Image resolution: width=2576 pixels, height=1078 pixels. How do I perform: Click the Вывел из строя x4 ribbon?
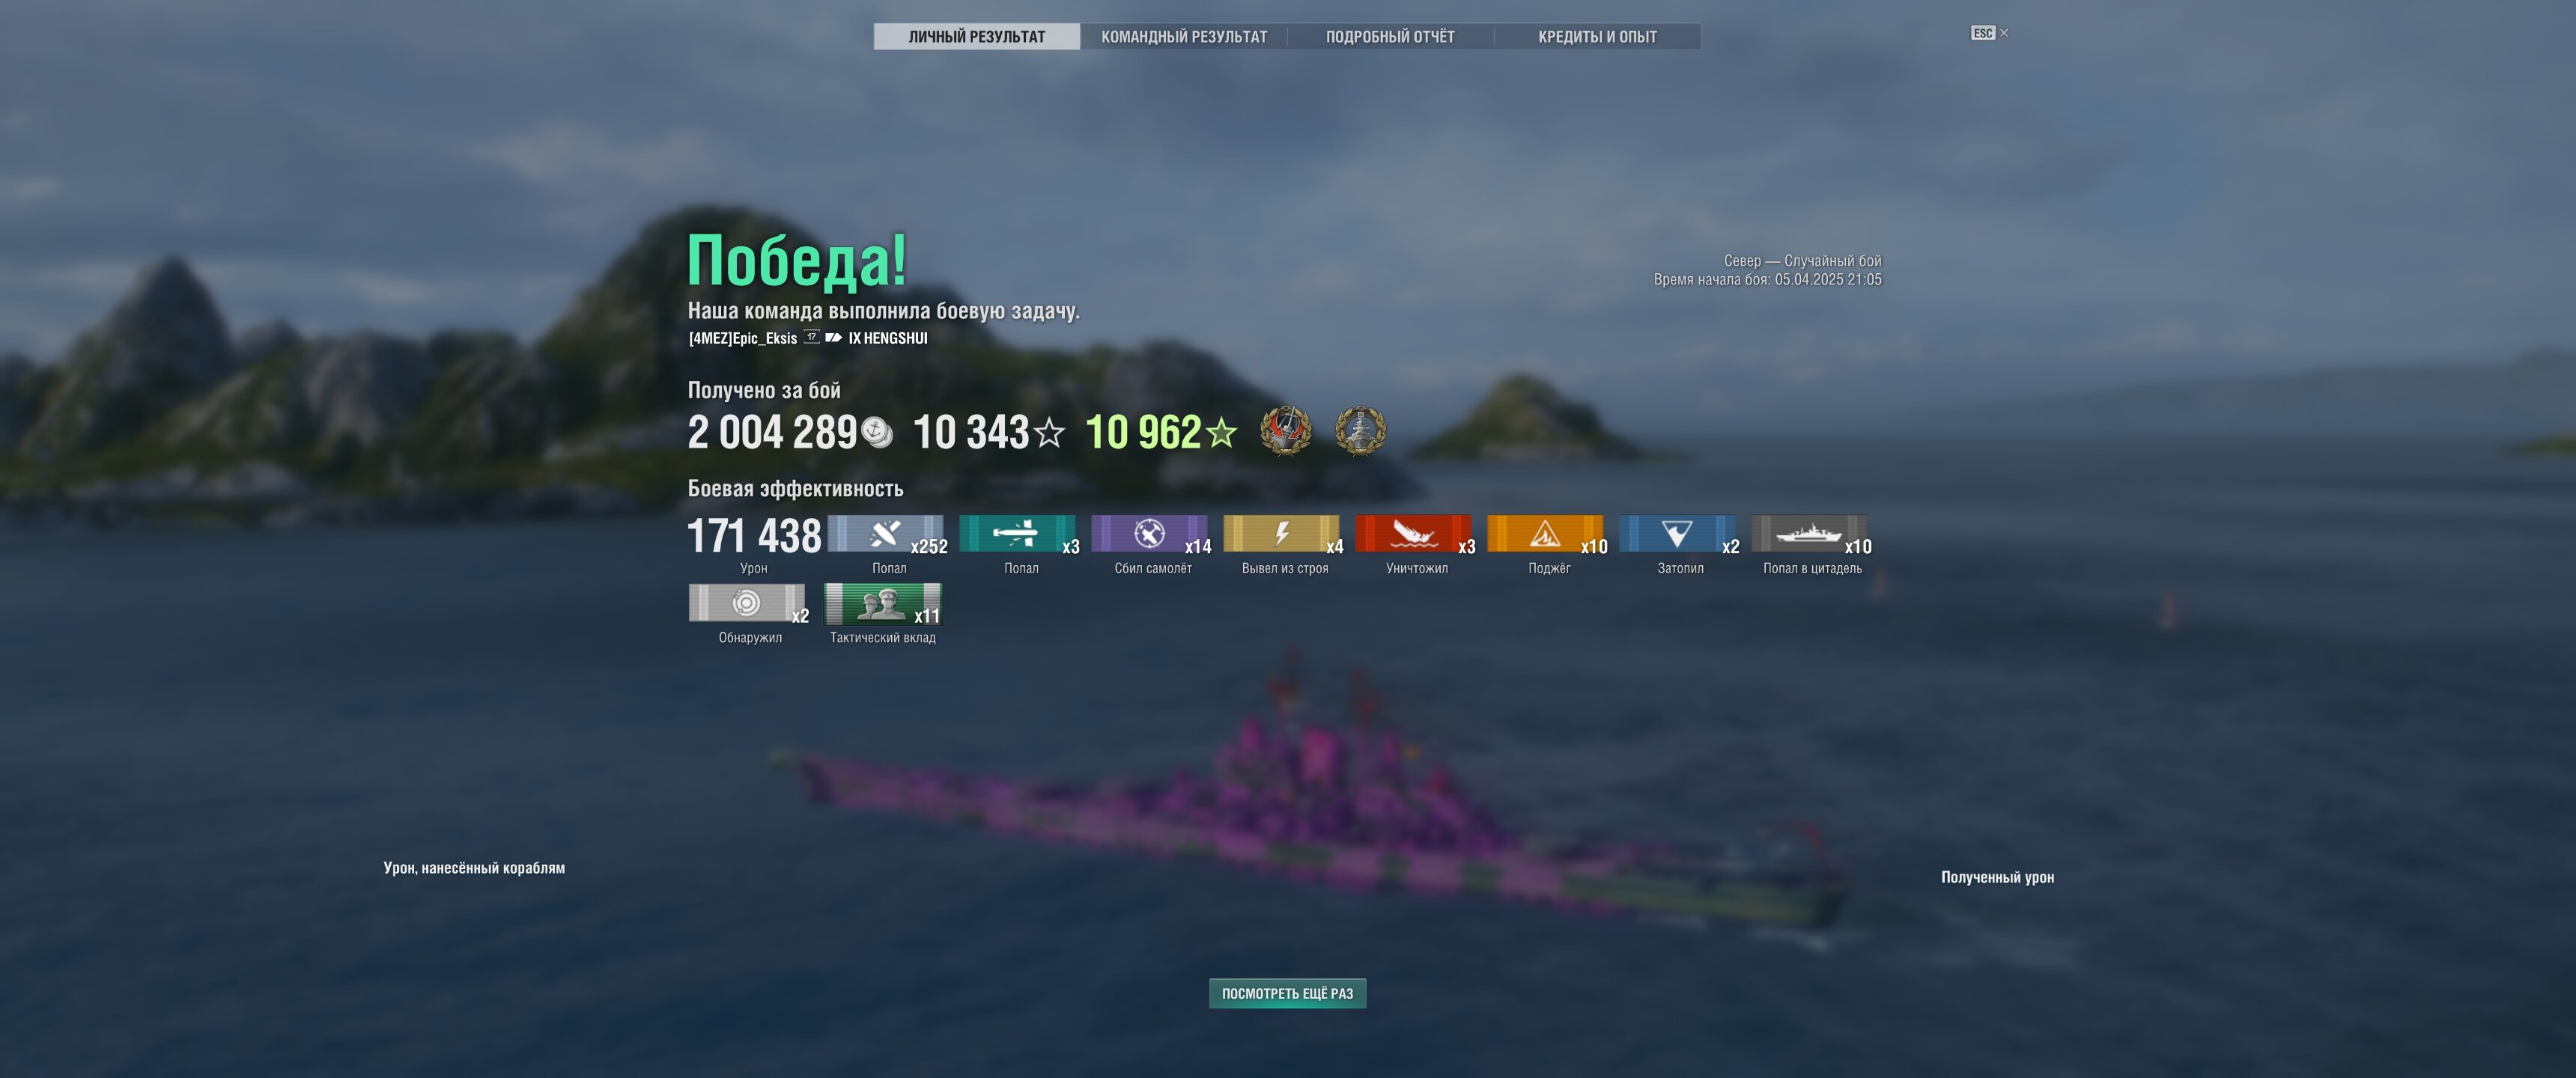(1282, 534)
